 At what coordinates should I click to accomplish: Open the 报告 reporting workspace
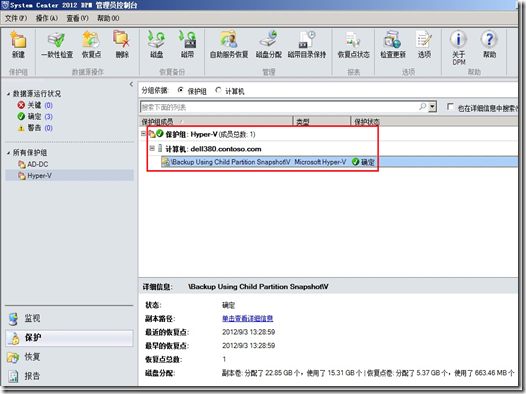pos(69,376)
